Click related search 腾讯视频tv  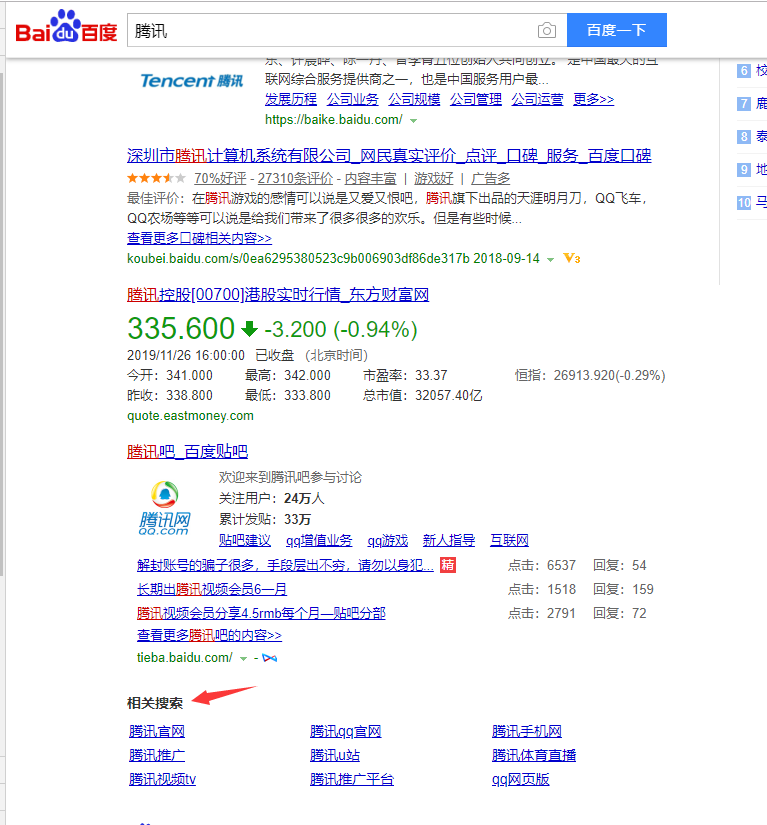click(163, 779)
